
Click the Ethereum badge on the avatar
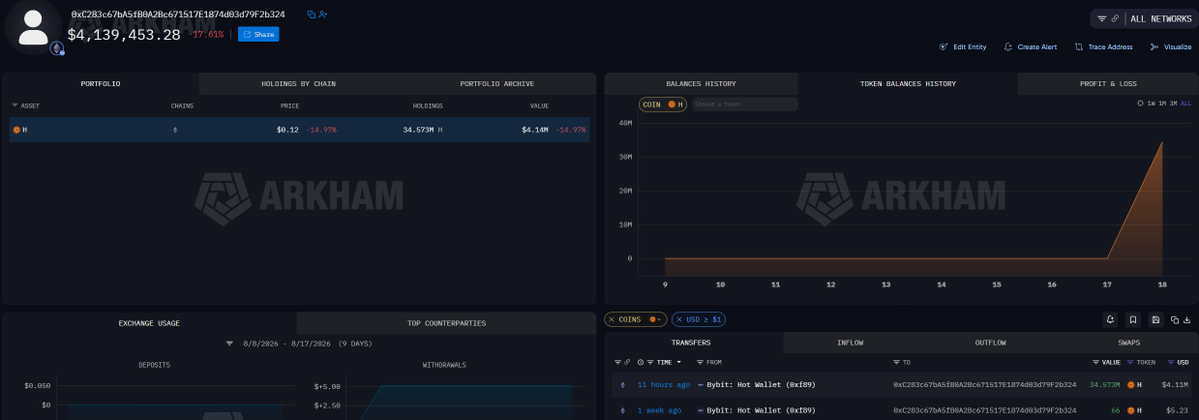(x=57, y=49)
